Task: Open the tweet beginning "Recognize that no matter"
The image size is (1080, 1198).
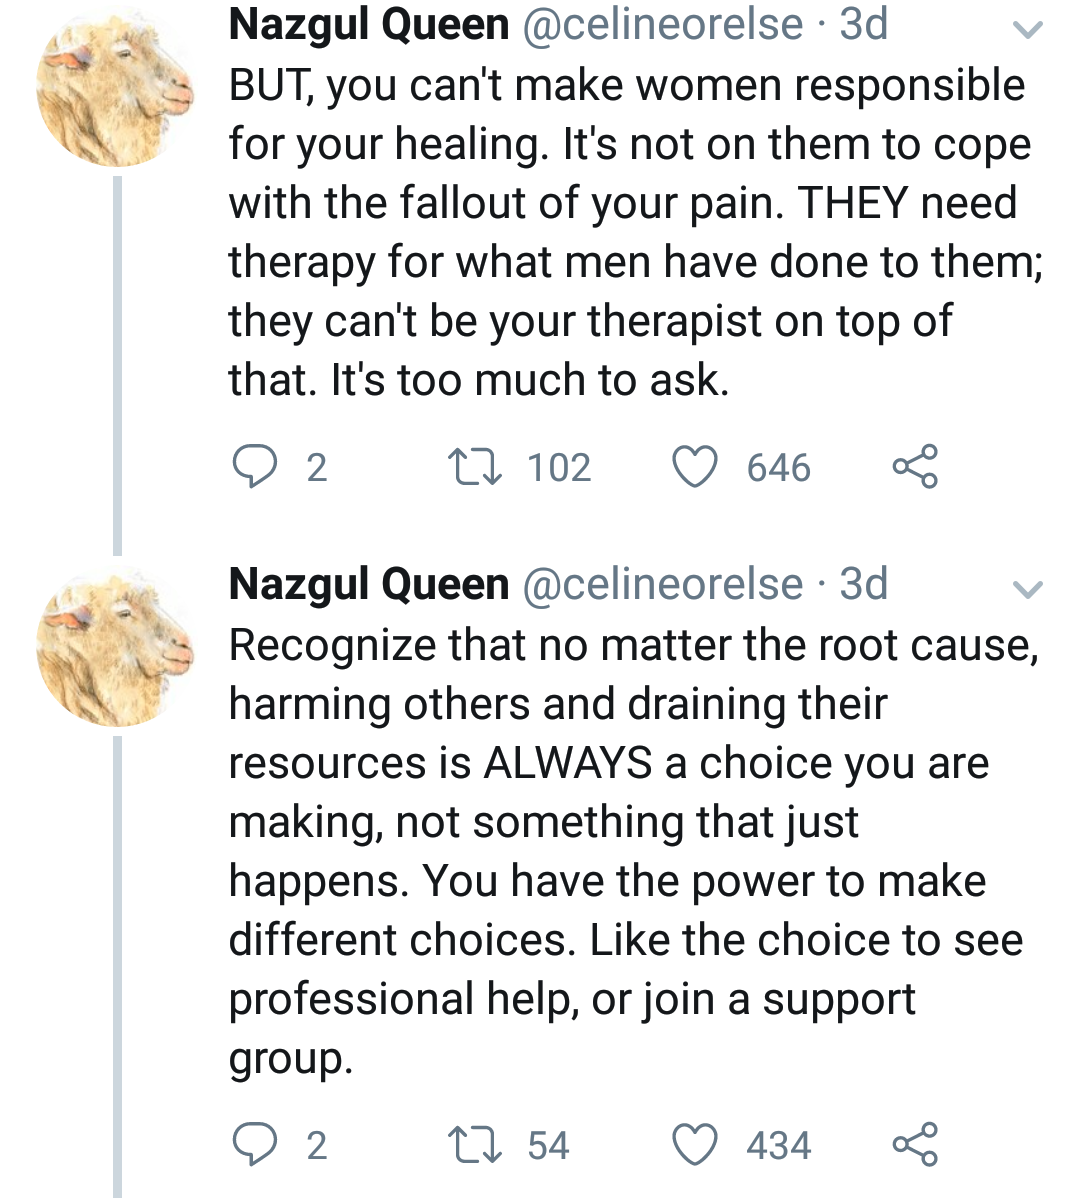Action: tap(630, 850)
